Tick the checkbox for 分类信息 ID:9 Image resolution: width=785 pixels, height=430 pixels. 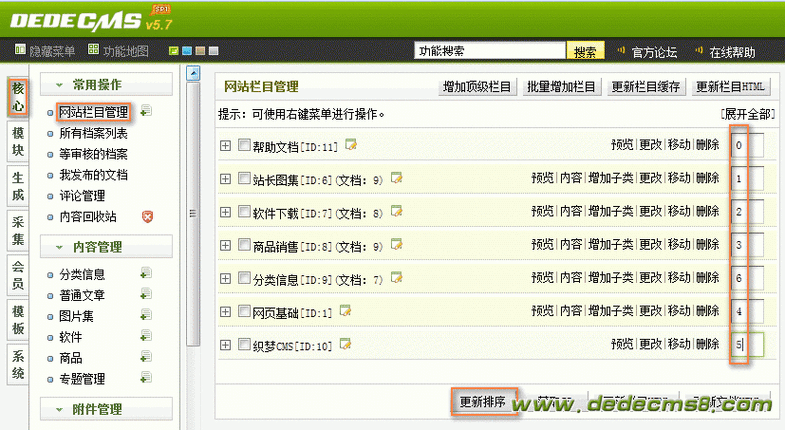point(244,278)
